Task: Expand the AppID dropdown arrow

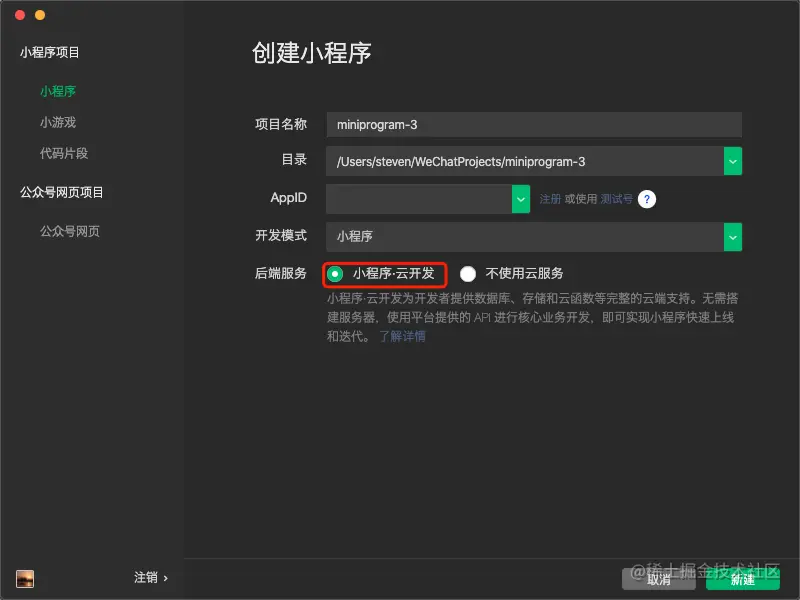Action: (520, 198)
